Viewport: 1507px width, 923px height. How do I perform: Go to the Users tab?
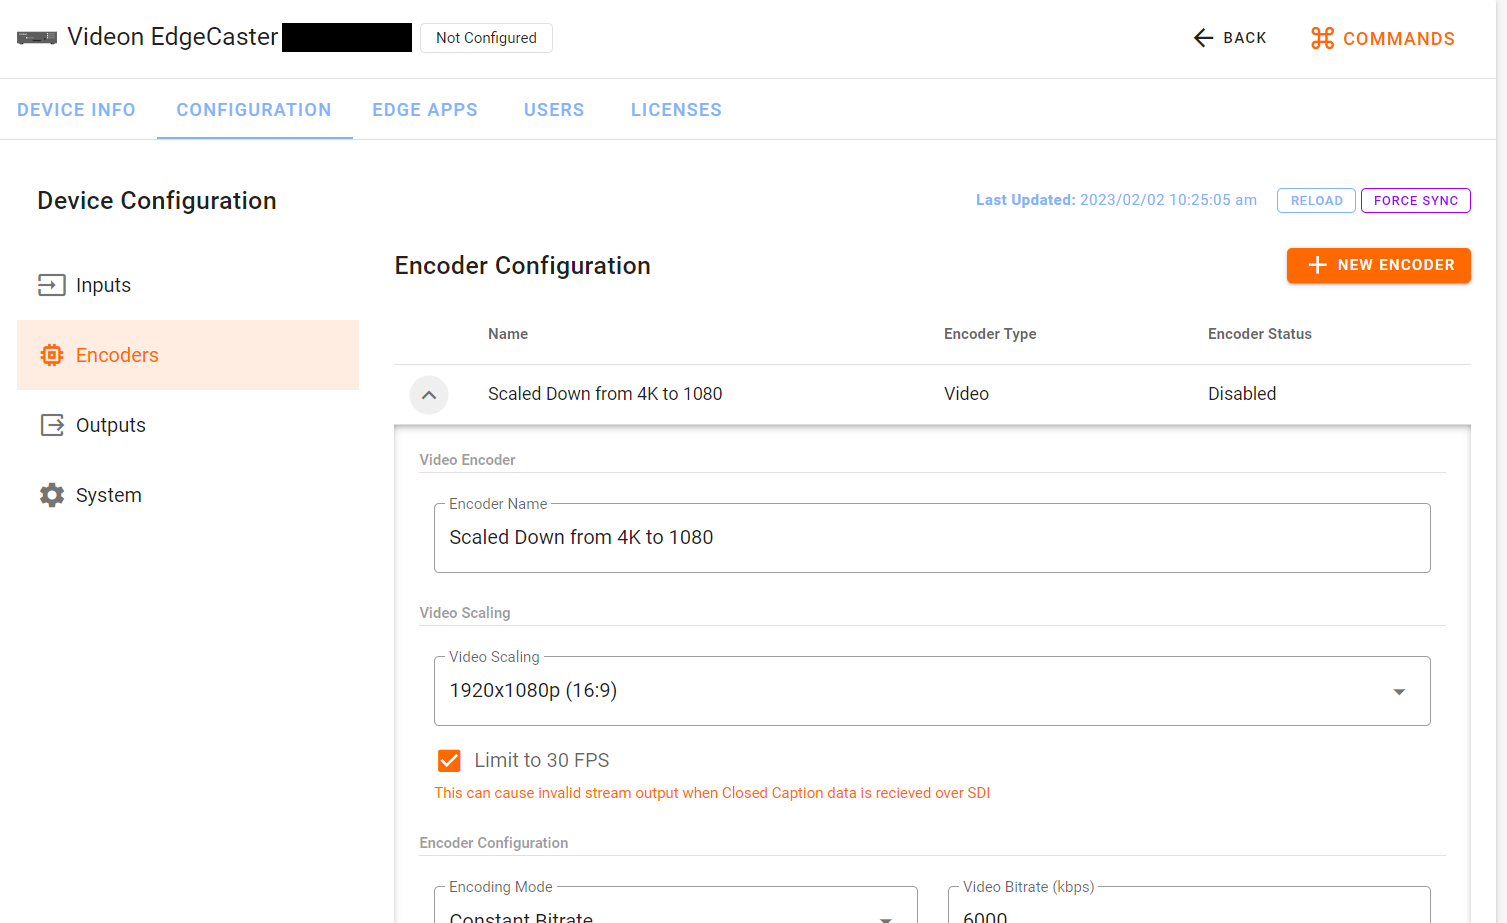554,110
